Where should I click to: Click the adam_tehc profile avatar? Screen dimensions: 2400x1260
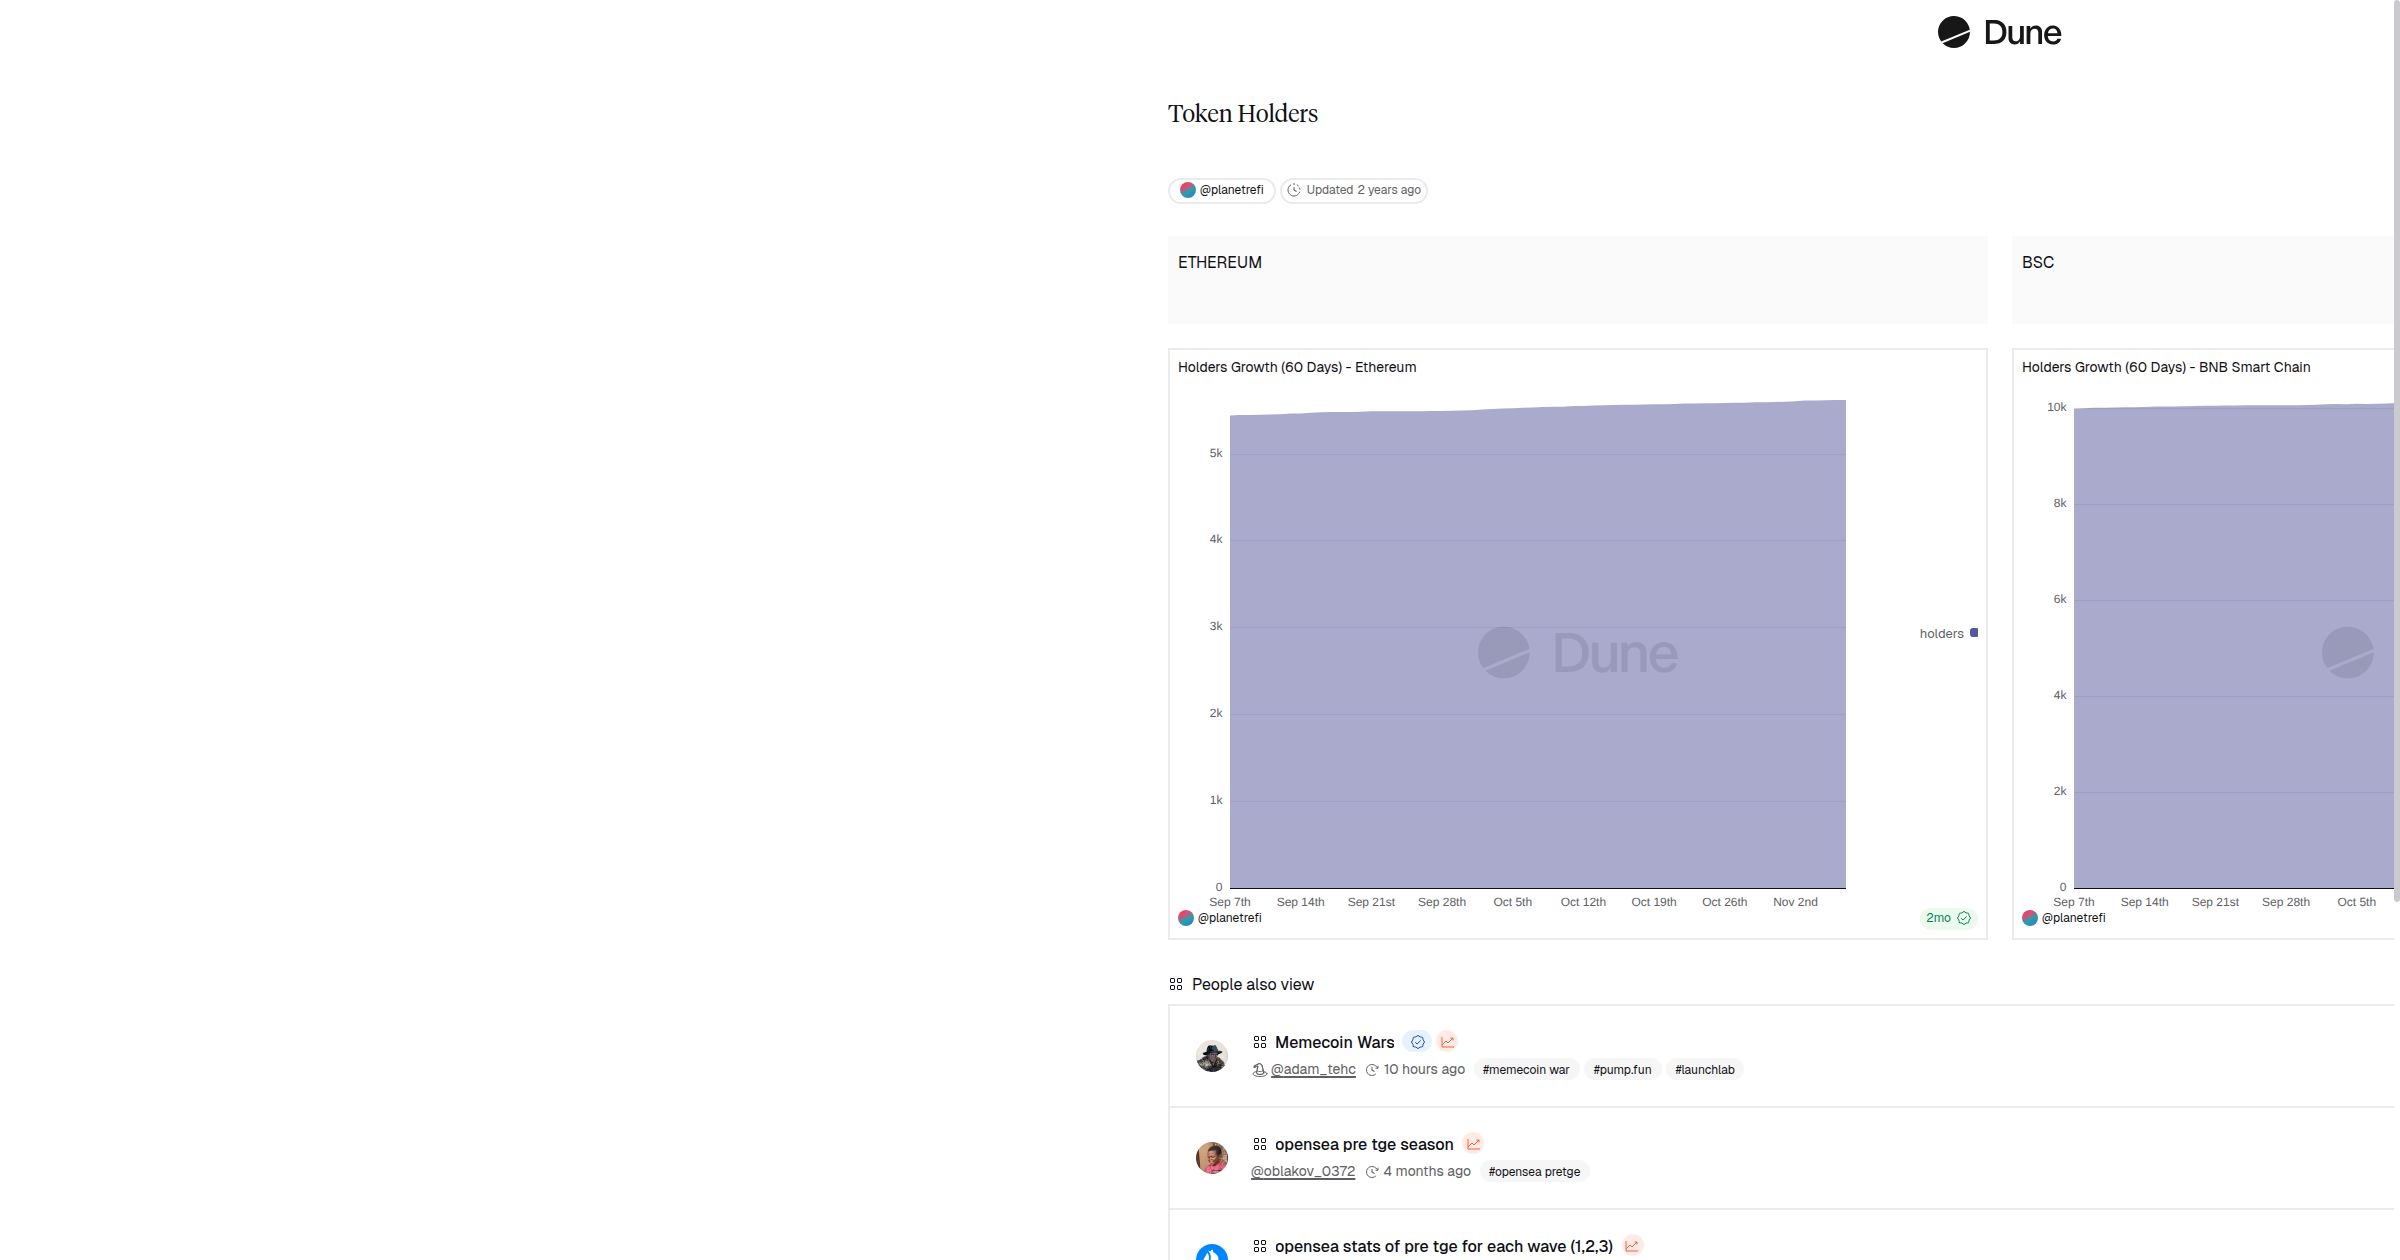1212,1056
